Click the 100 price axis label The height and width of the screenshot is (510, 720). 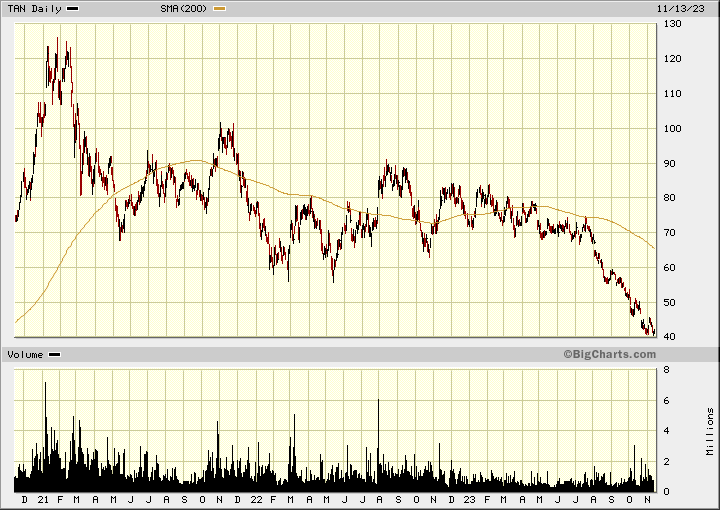pos(673,129)
